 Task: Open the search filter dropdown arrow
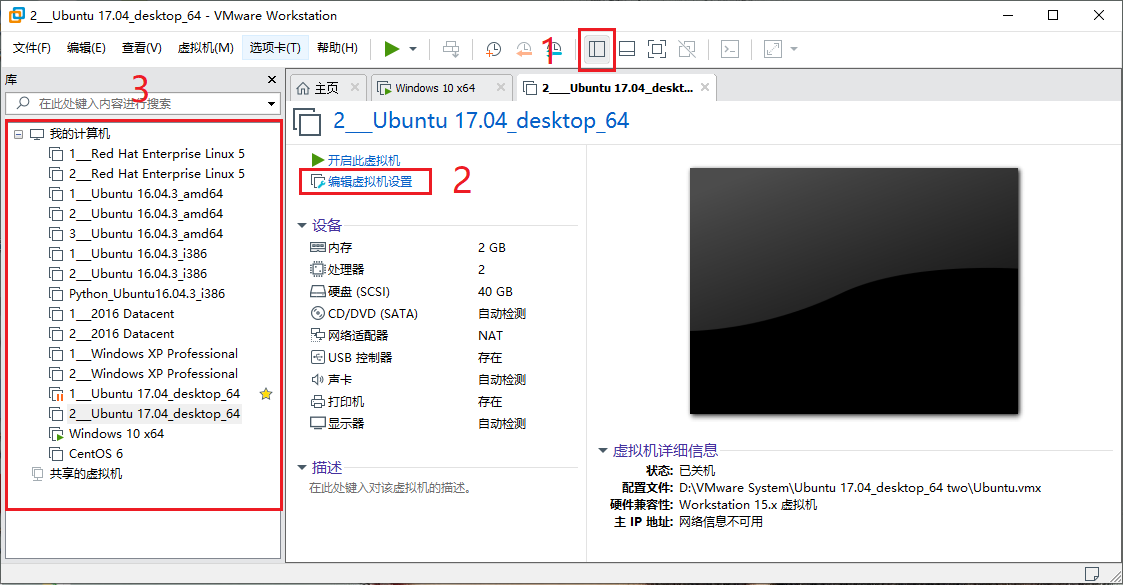pos(269,103)
